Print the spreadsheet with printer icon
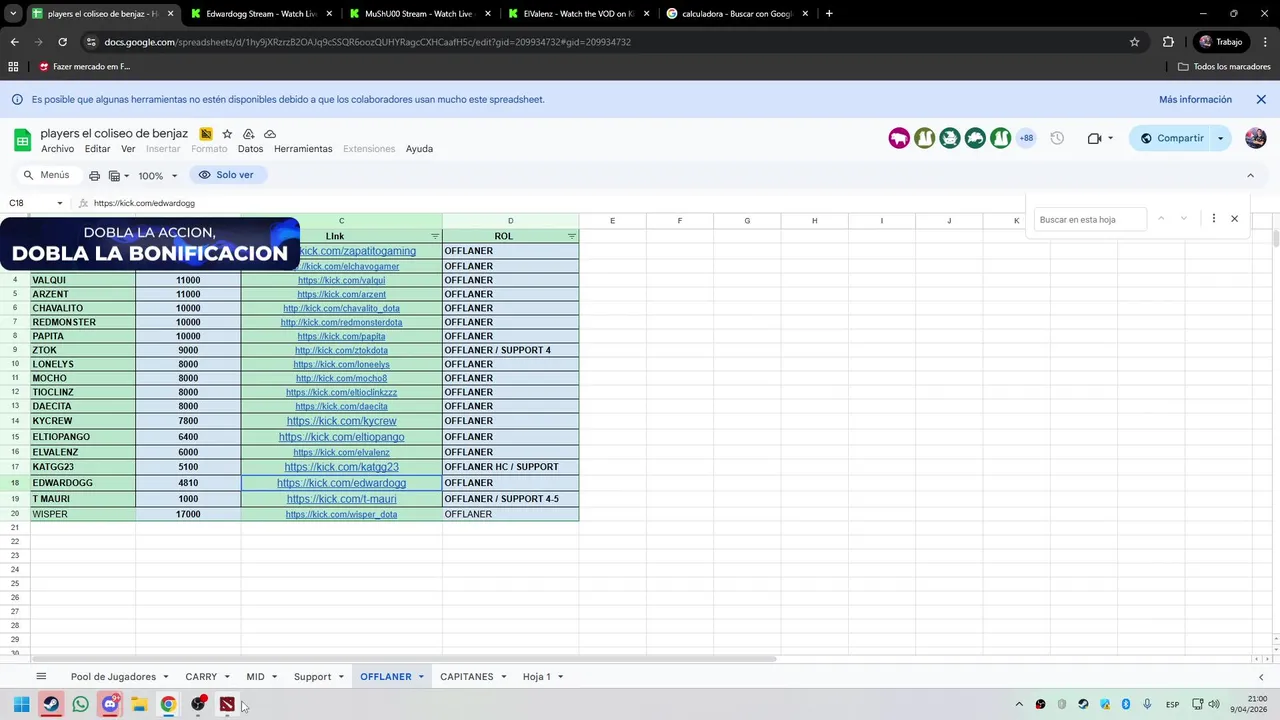The width and height of the screenshot is (1280, 720). 94,175
